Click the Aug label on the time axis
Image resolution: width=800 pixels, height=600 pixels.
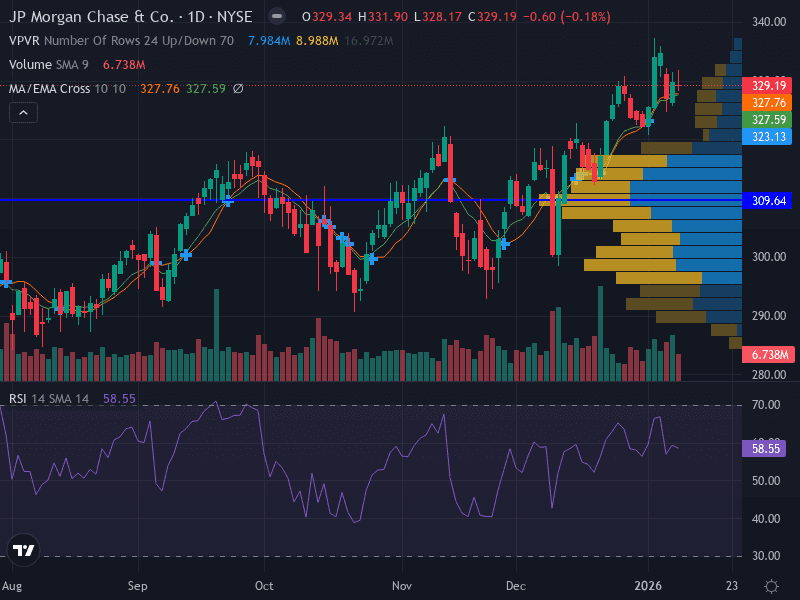point(11,586)
